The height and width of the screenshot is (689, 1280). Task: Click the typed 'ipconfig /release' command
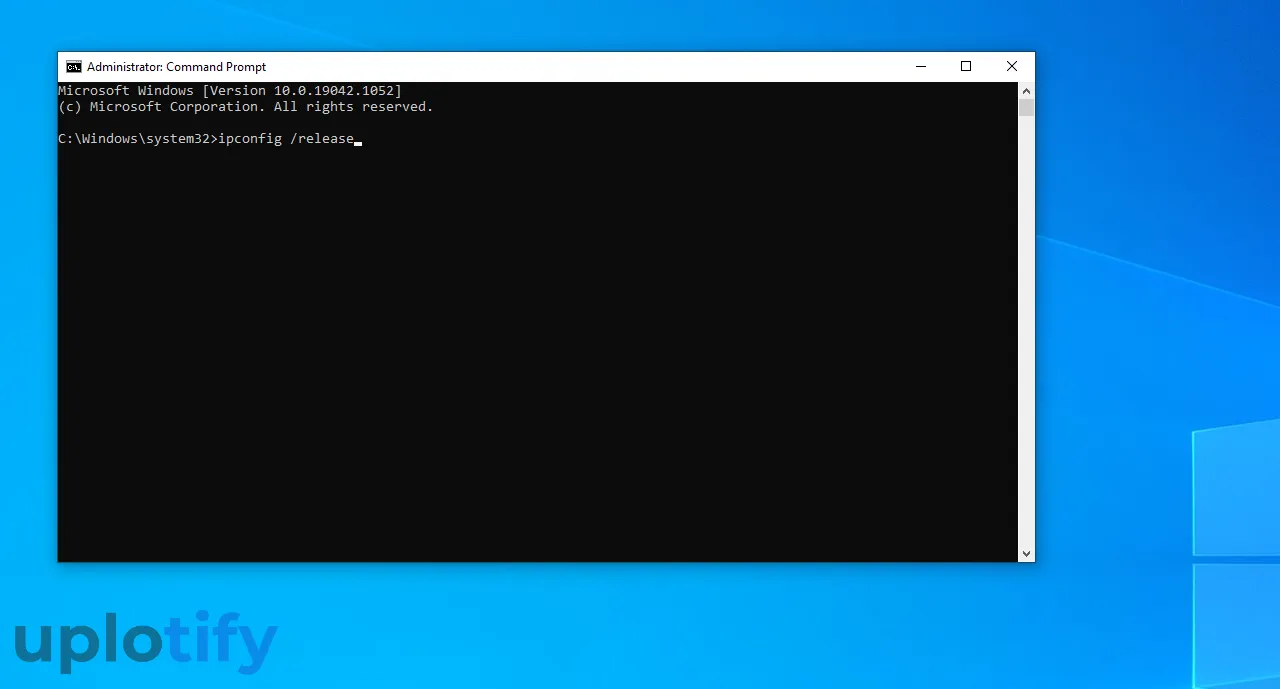pos(286,139)
